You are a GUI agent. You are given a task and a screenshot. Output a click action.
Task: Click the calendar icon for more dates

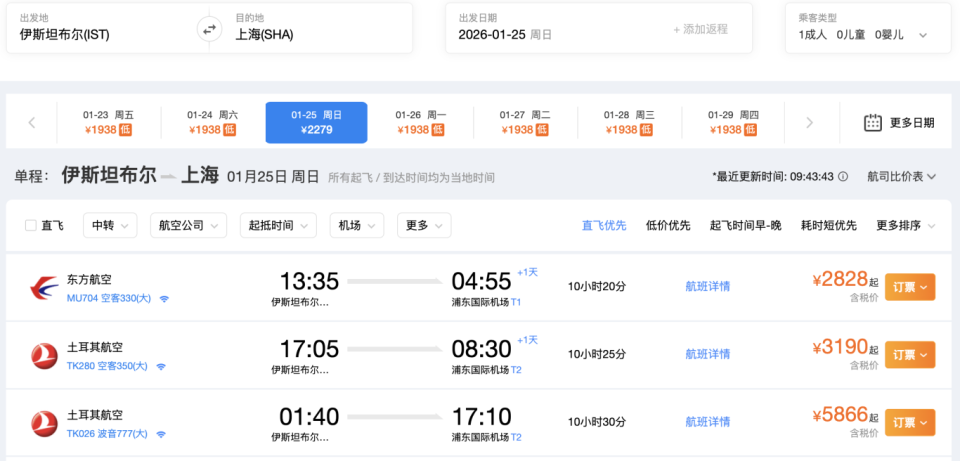tap(872, 123)
